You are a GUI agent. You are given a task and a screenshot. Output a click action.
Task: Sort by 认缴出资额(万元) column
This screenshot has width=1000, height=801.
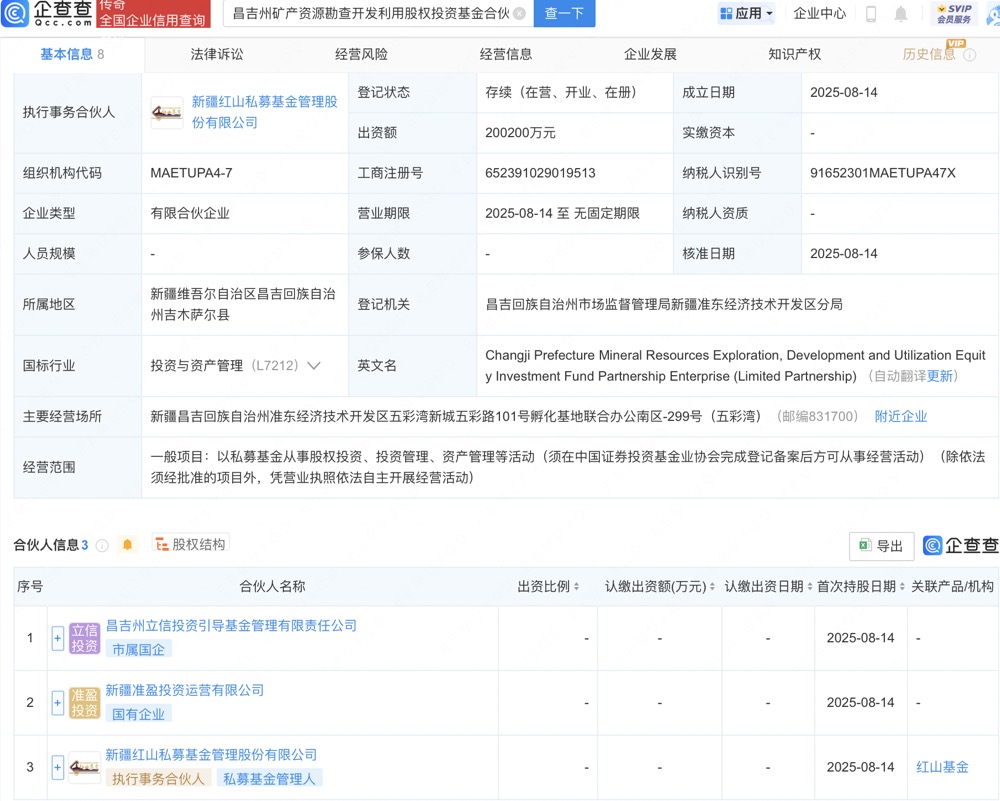pos(712,587)
